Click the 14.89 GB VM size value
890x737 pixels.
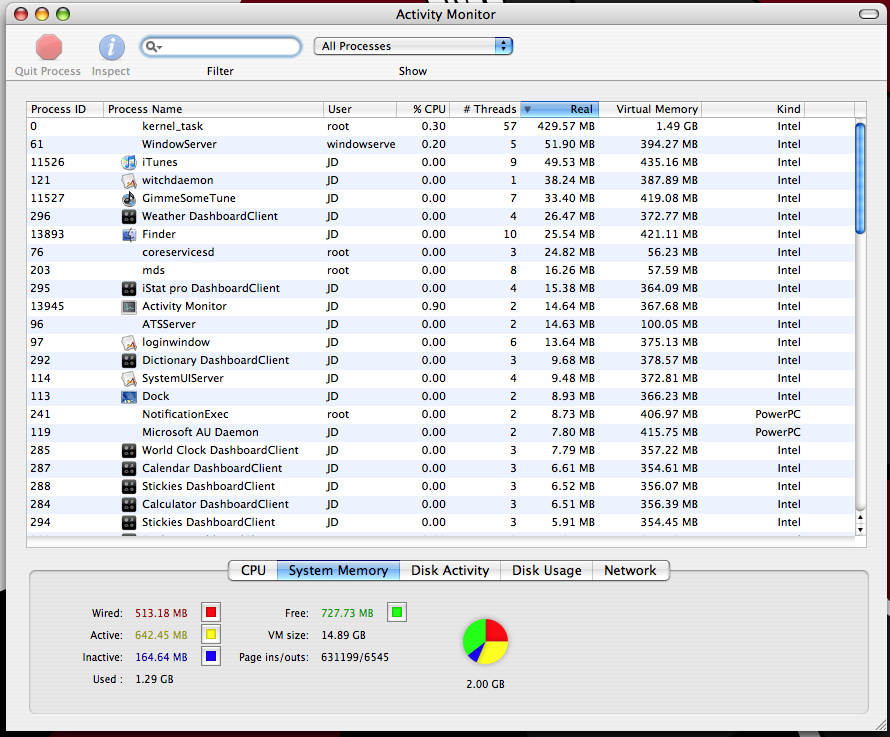pos(343,635)
